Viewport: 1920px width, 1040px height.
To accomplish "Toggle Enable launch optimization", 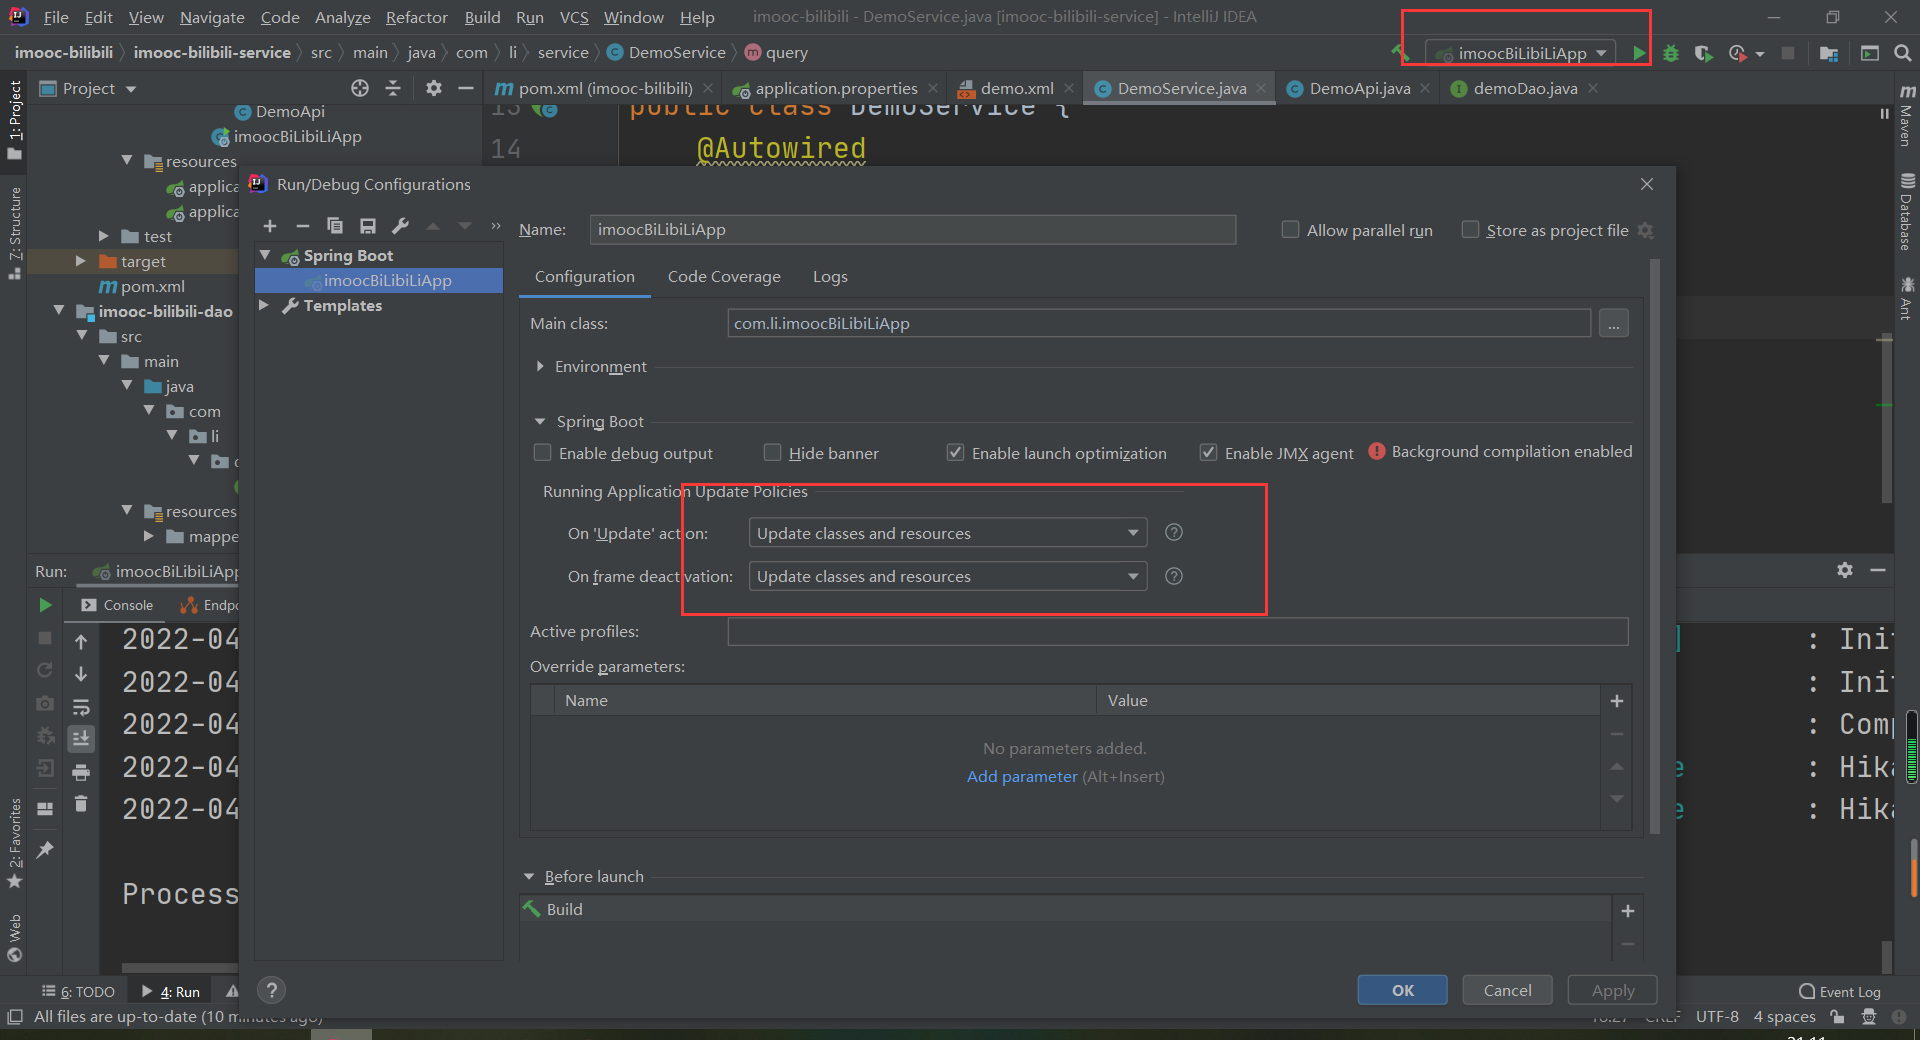I will pyautogui.click(x=956, y=453).
